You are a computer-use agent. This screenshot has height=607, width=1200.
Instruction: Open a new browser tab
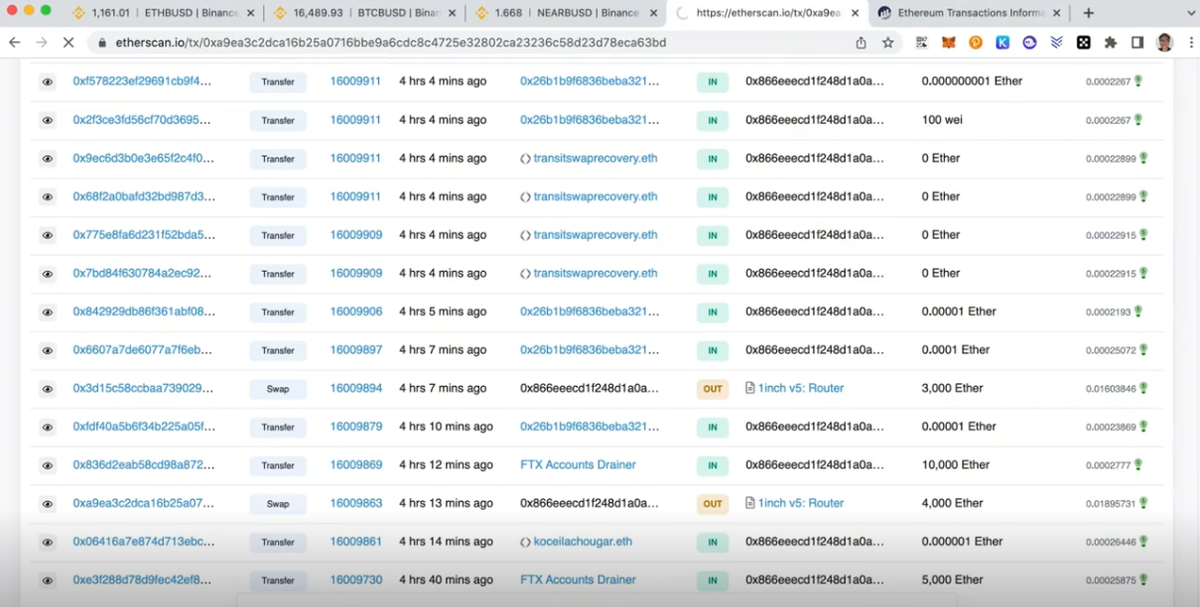click(1088, 13)
